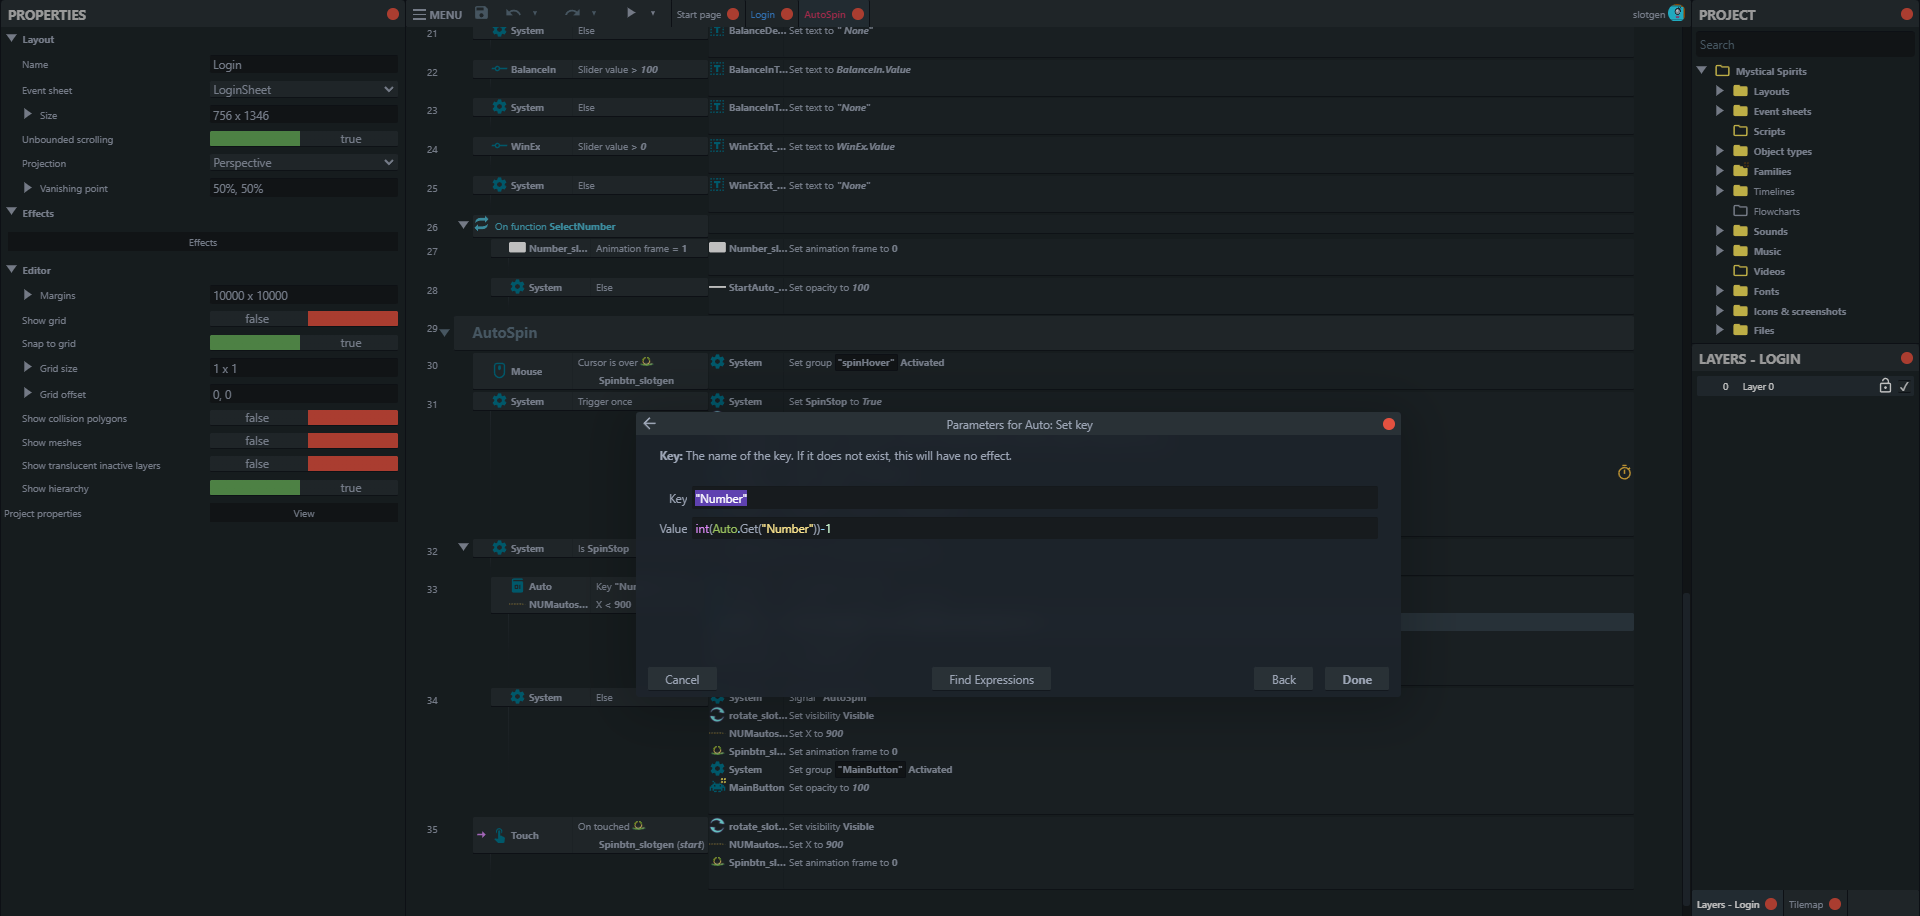
Task: Click the Redo arrow icon
Action: (x=572, y=13)
